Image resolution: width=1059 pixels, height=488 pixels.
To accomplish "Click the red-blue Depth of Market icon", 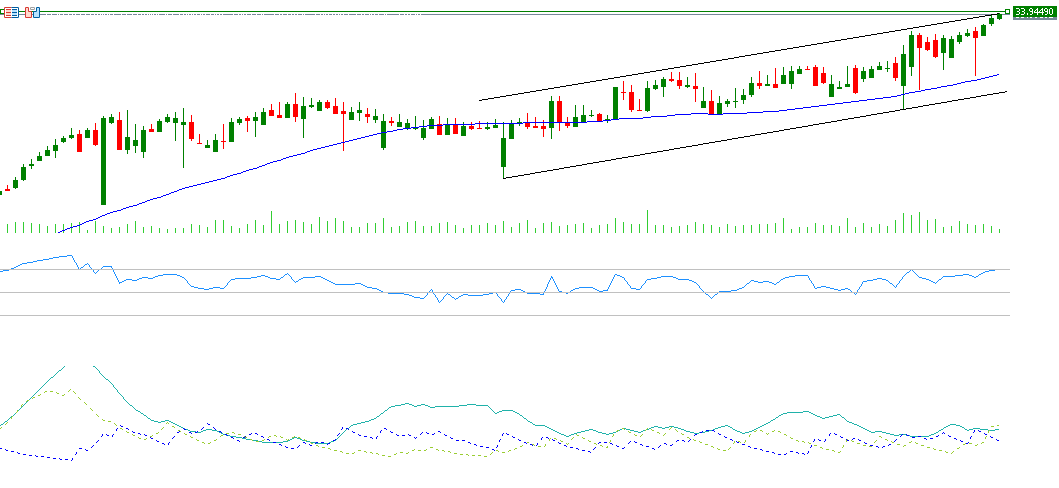I will coord(12,12).
